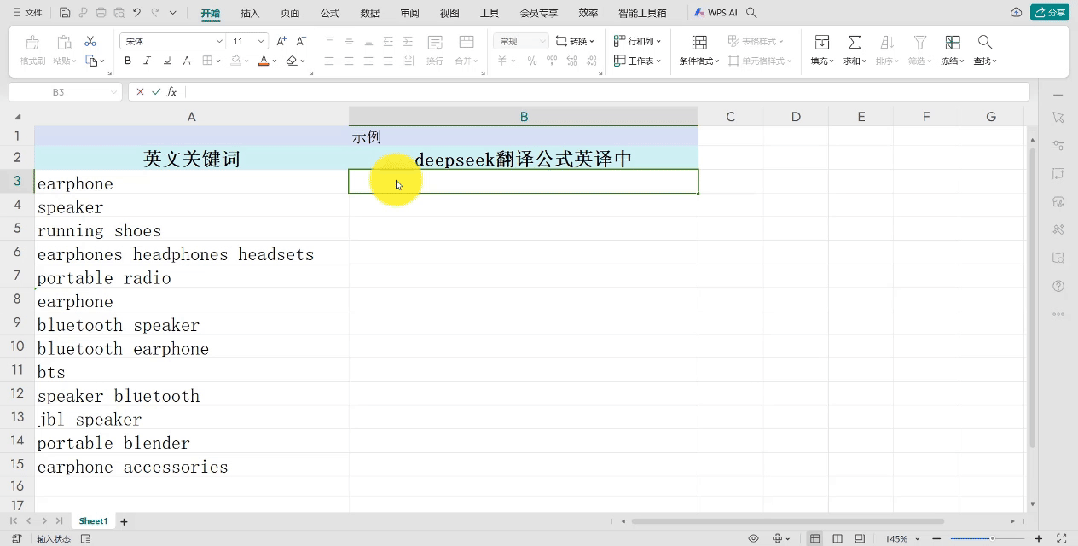
Task: Decrease font size with A- icon
Action: pyautogui.click(x=301, y=41)
